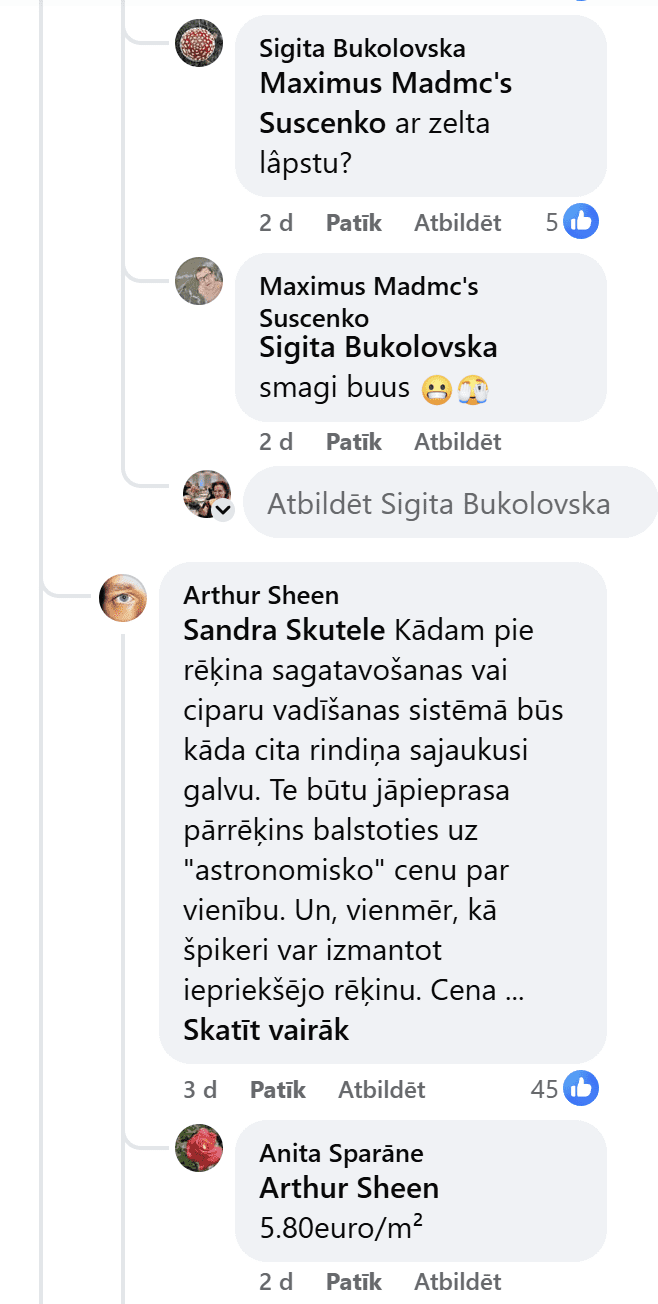
Task: Like Maximus Madmc's Suscenko's reply with Patīk
Action: [354, 442]
